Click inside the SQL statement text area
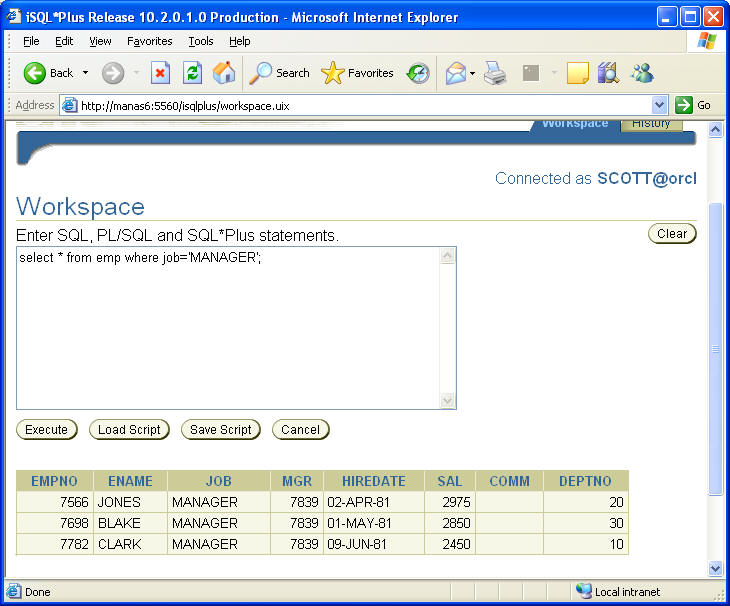This screenshot has width=730, height=606. coord(228,330)
